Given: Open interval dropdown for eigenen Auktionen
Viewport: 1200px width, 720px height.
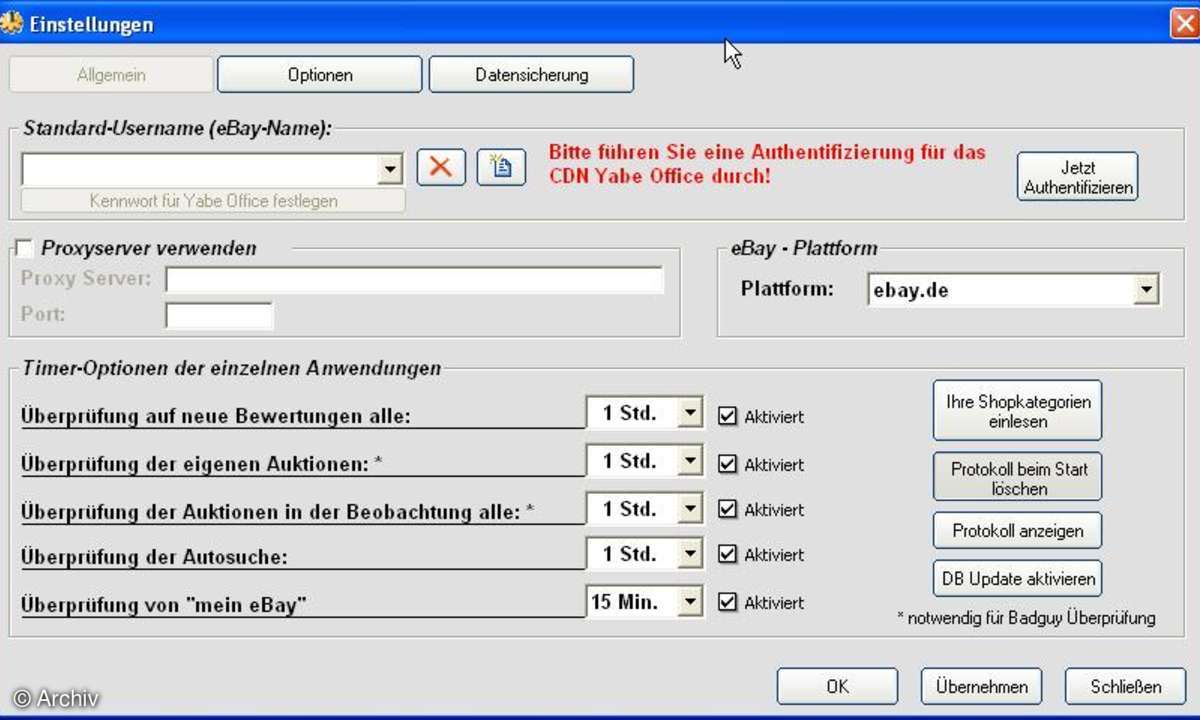Looking at the screenshot, I should pos(690,461).
